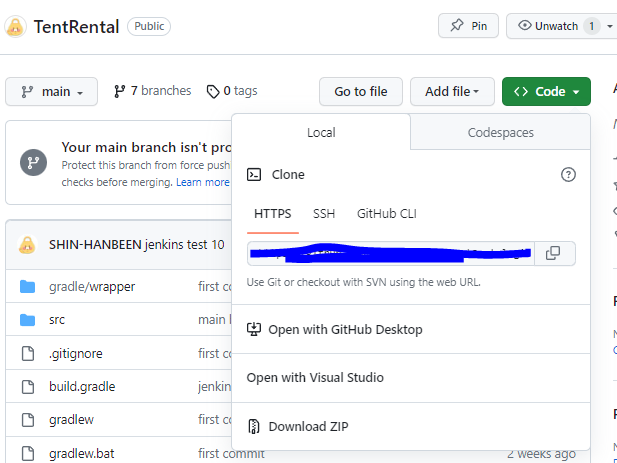
Task: Click the Go to file button
Action: [361, 92]
